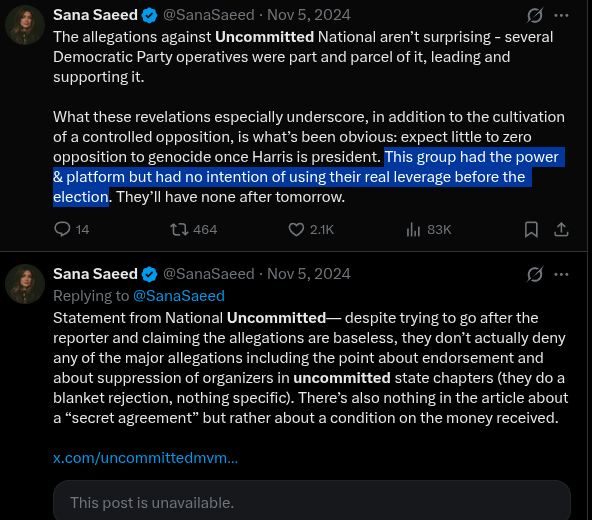Open more options menu on first tweet
The width and height of the screenshot is (592, 520).
pos(561,15)
